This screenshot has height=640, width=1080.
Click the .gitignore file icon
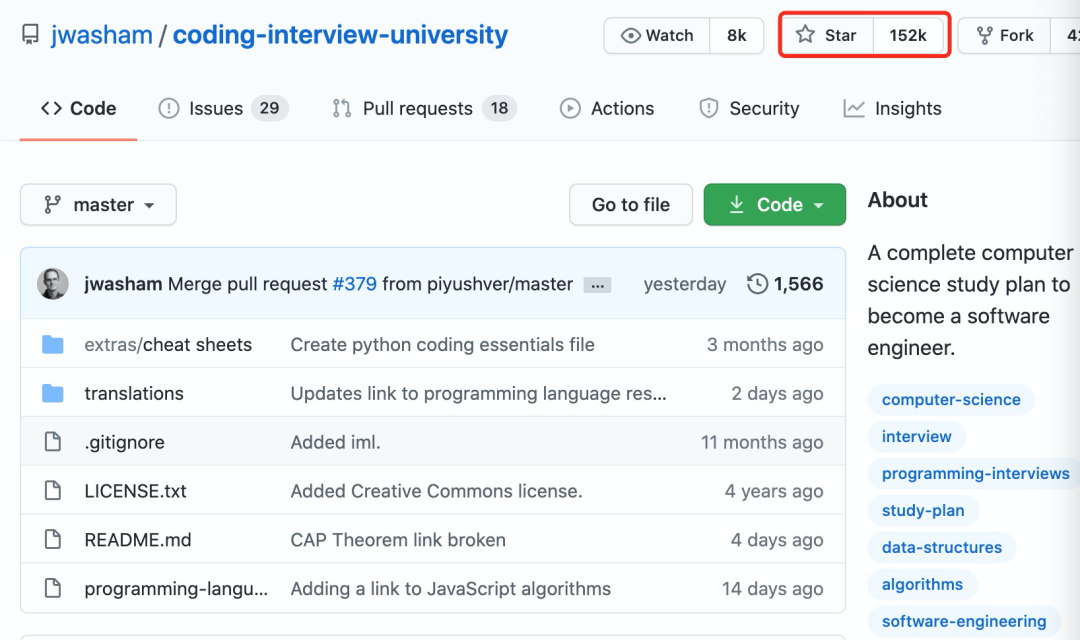tap(53, 442)
